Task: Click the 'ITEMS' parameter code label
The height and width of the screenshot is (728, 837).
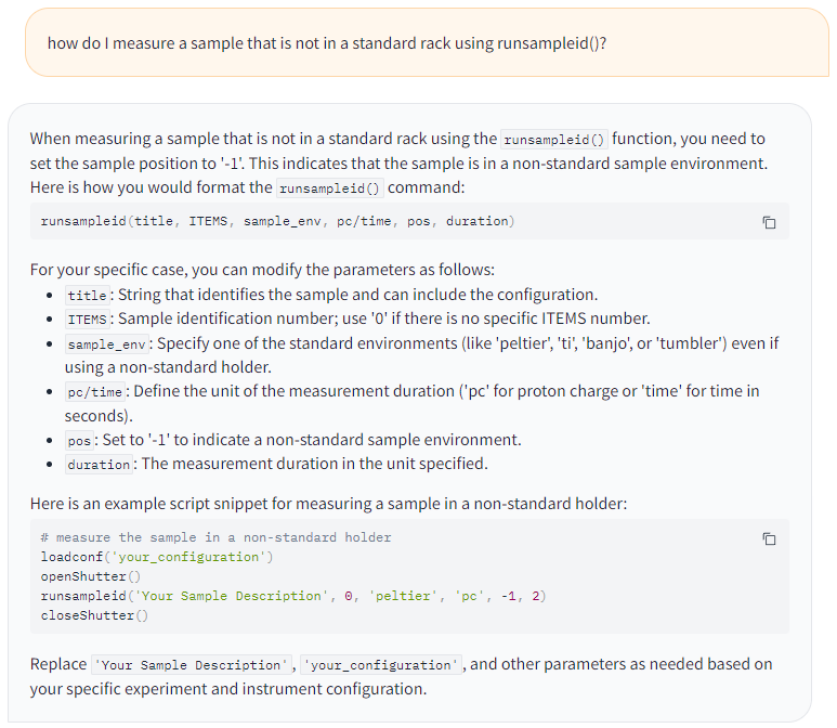Action: click(87, 319)
